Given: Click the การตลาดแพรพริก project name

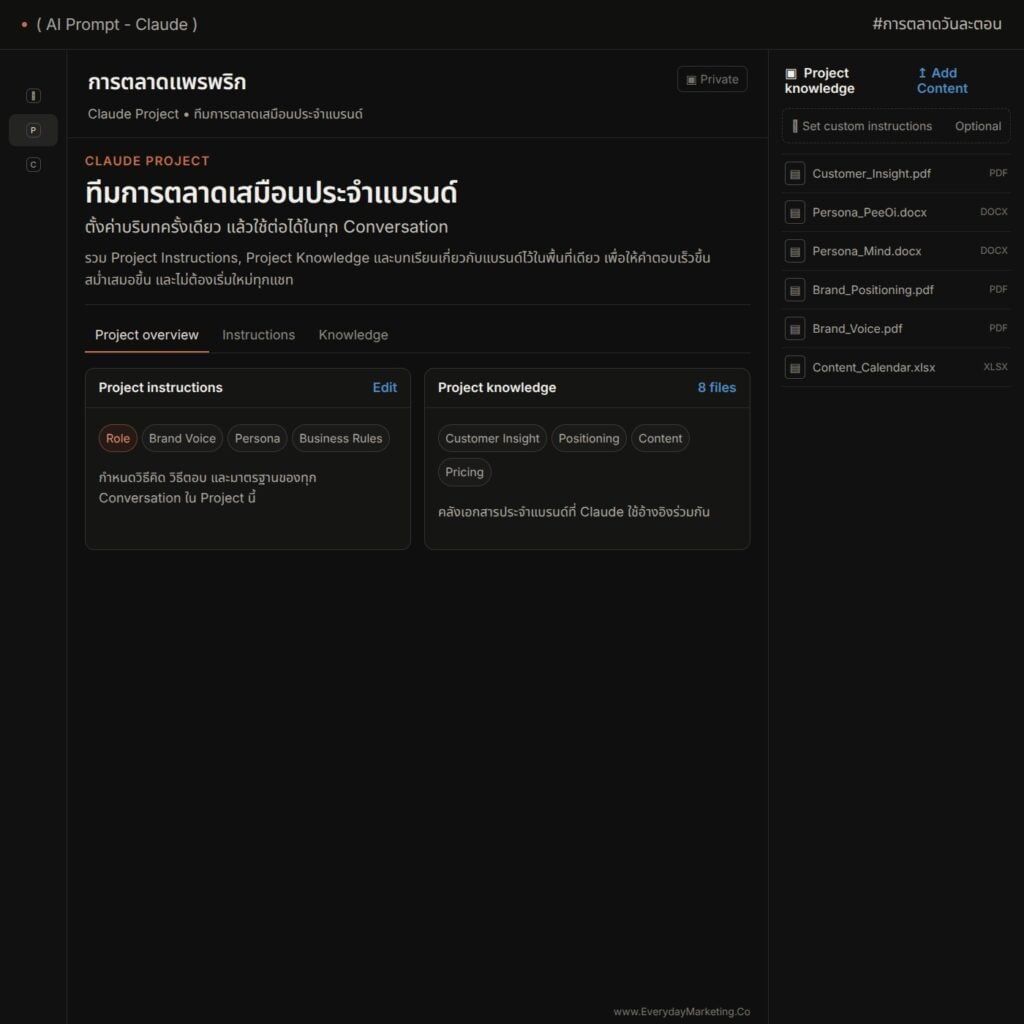Looking at the screenshot, I should coord(167,83).
